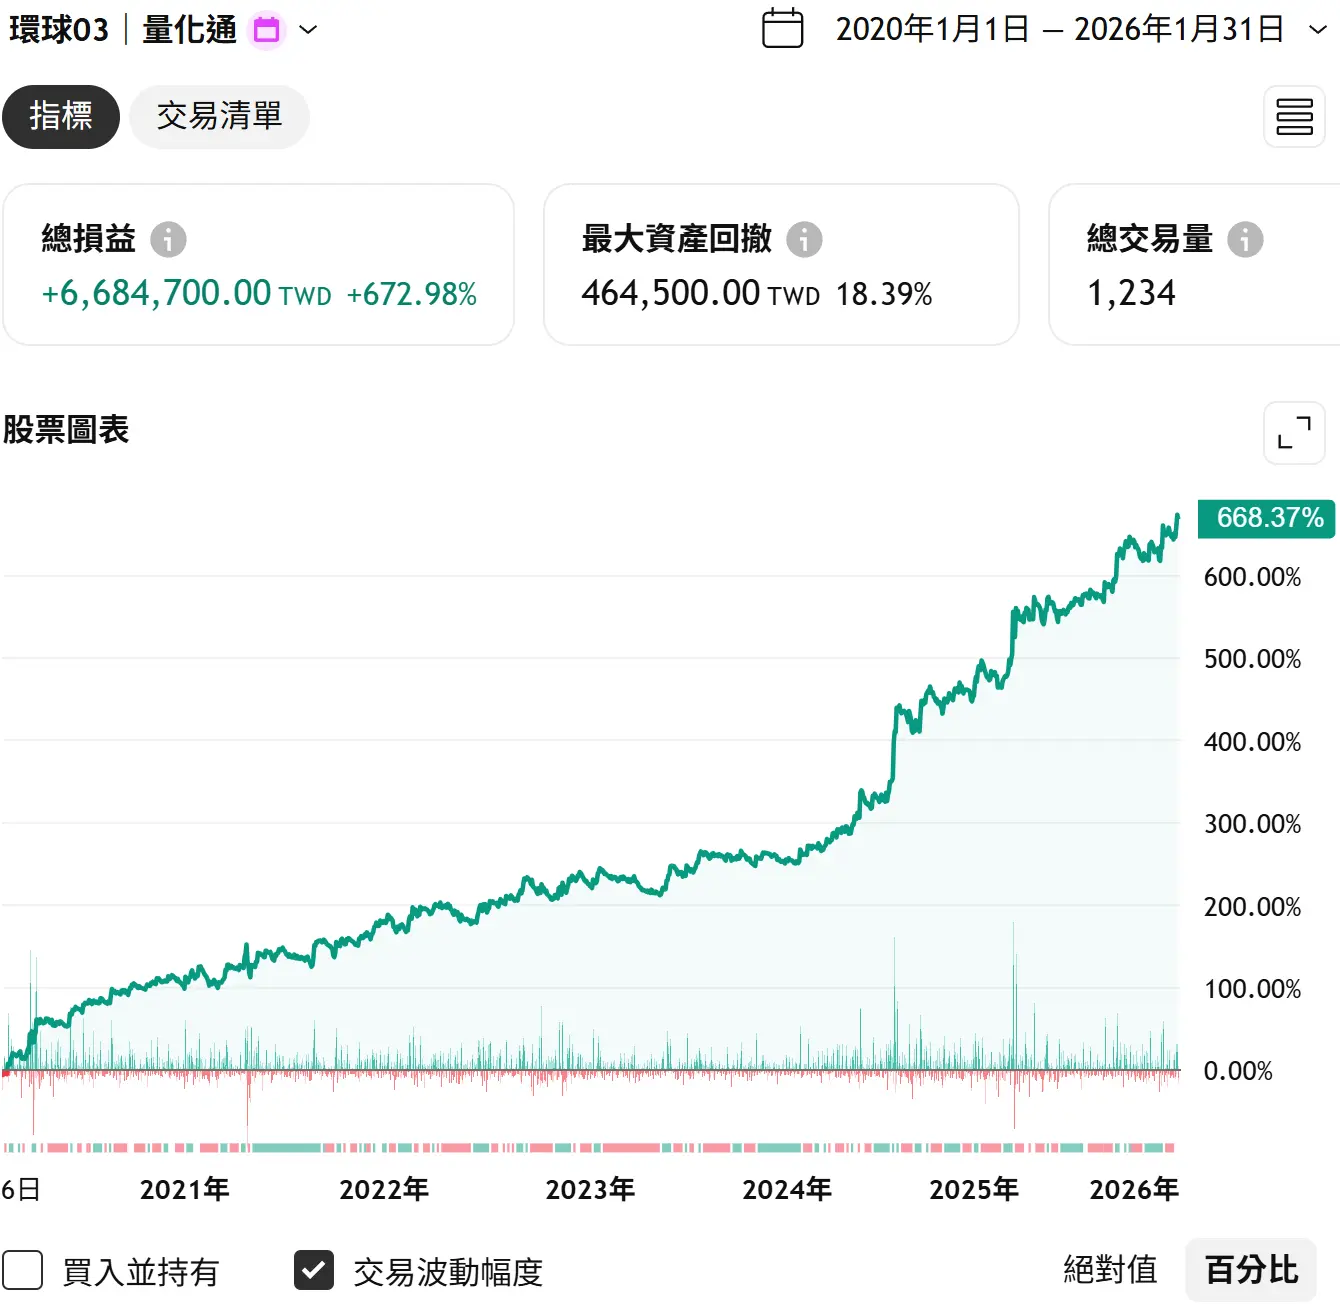Open the 交易清單 tab

point(219,117)
